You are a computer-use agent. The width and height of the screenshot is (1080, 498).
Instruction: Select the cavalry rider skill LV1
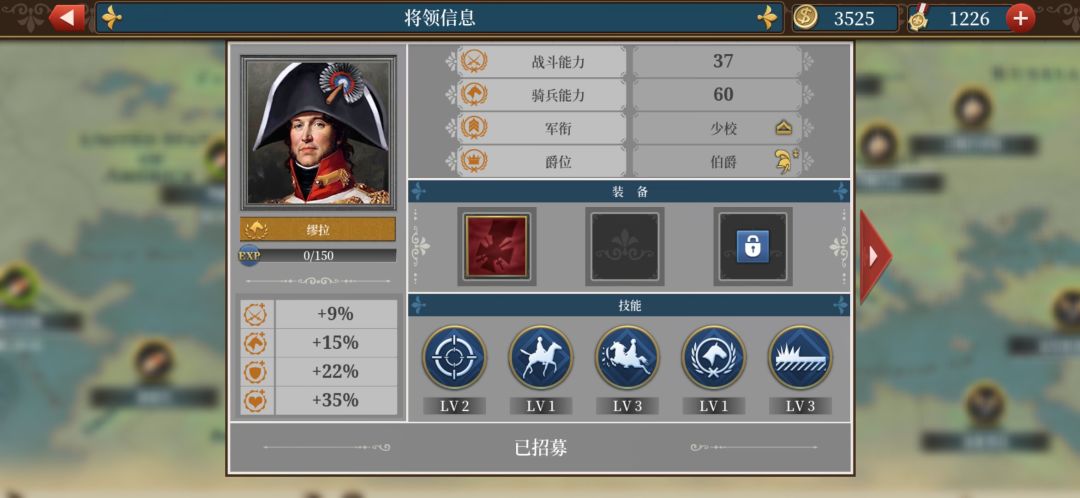(541, 357)
